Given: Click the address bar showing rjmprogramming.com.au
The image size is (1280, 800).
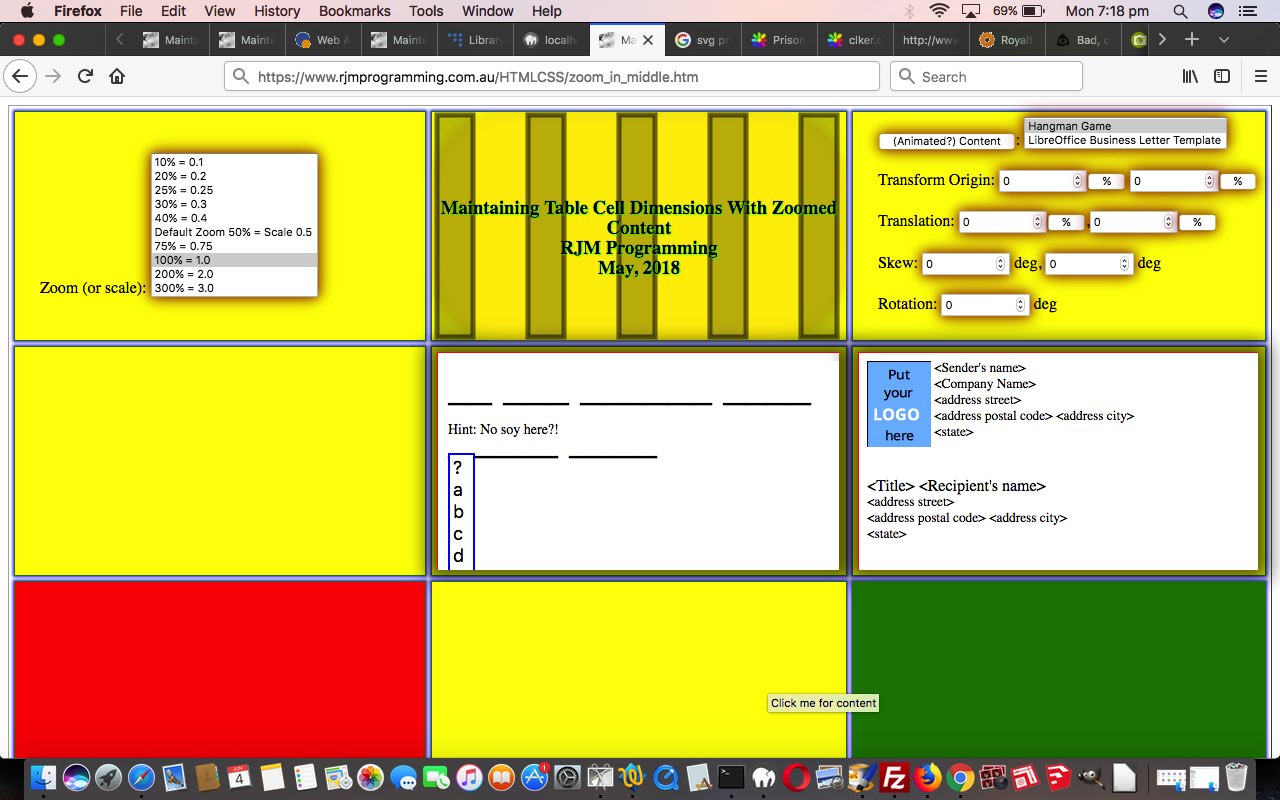Looking at the screenshot, I should (550, 76).
